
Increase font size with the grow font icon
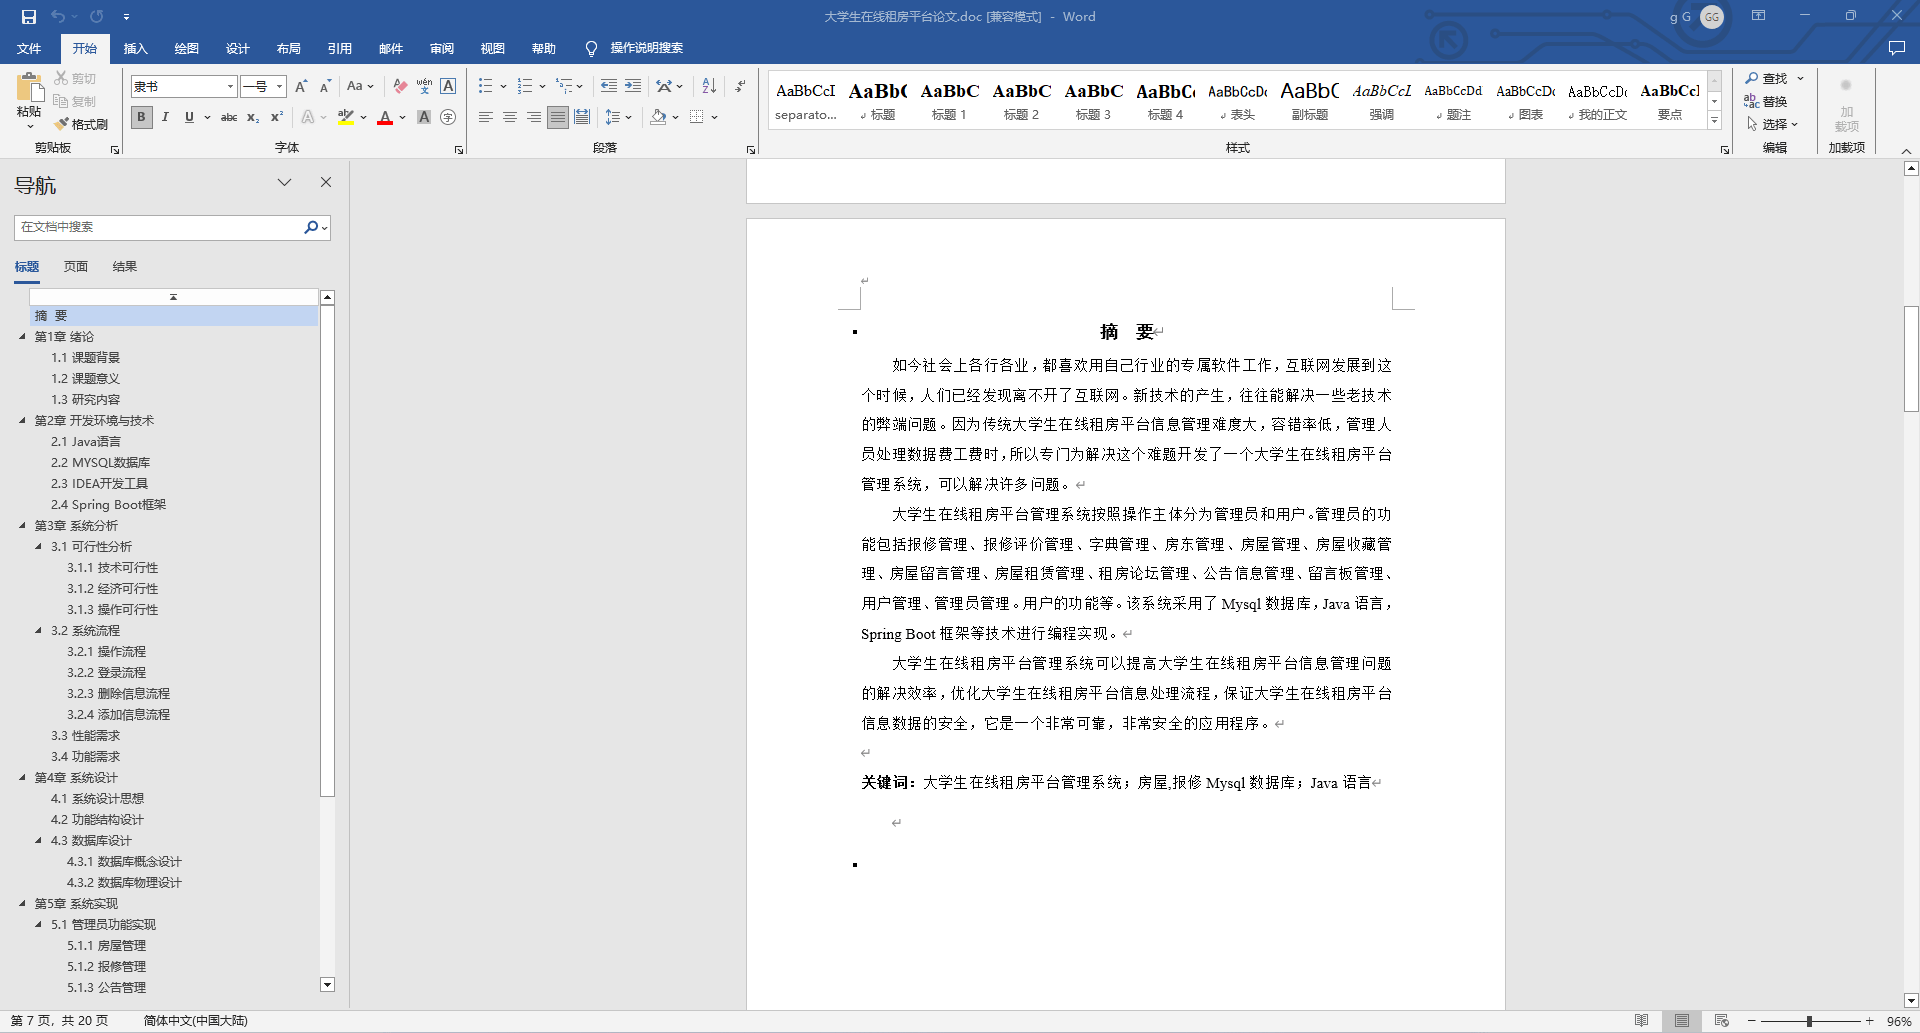(301, 86)
